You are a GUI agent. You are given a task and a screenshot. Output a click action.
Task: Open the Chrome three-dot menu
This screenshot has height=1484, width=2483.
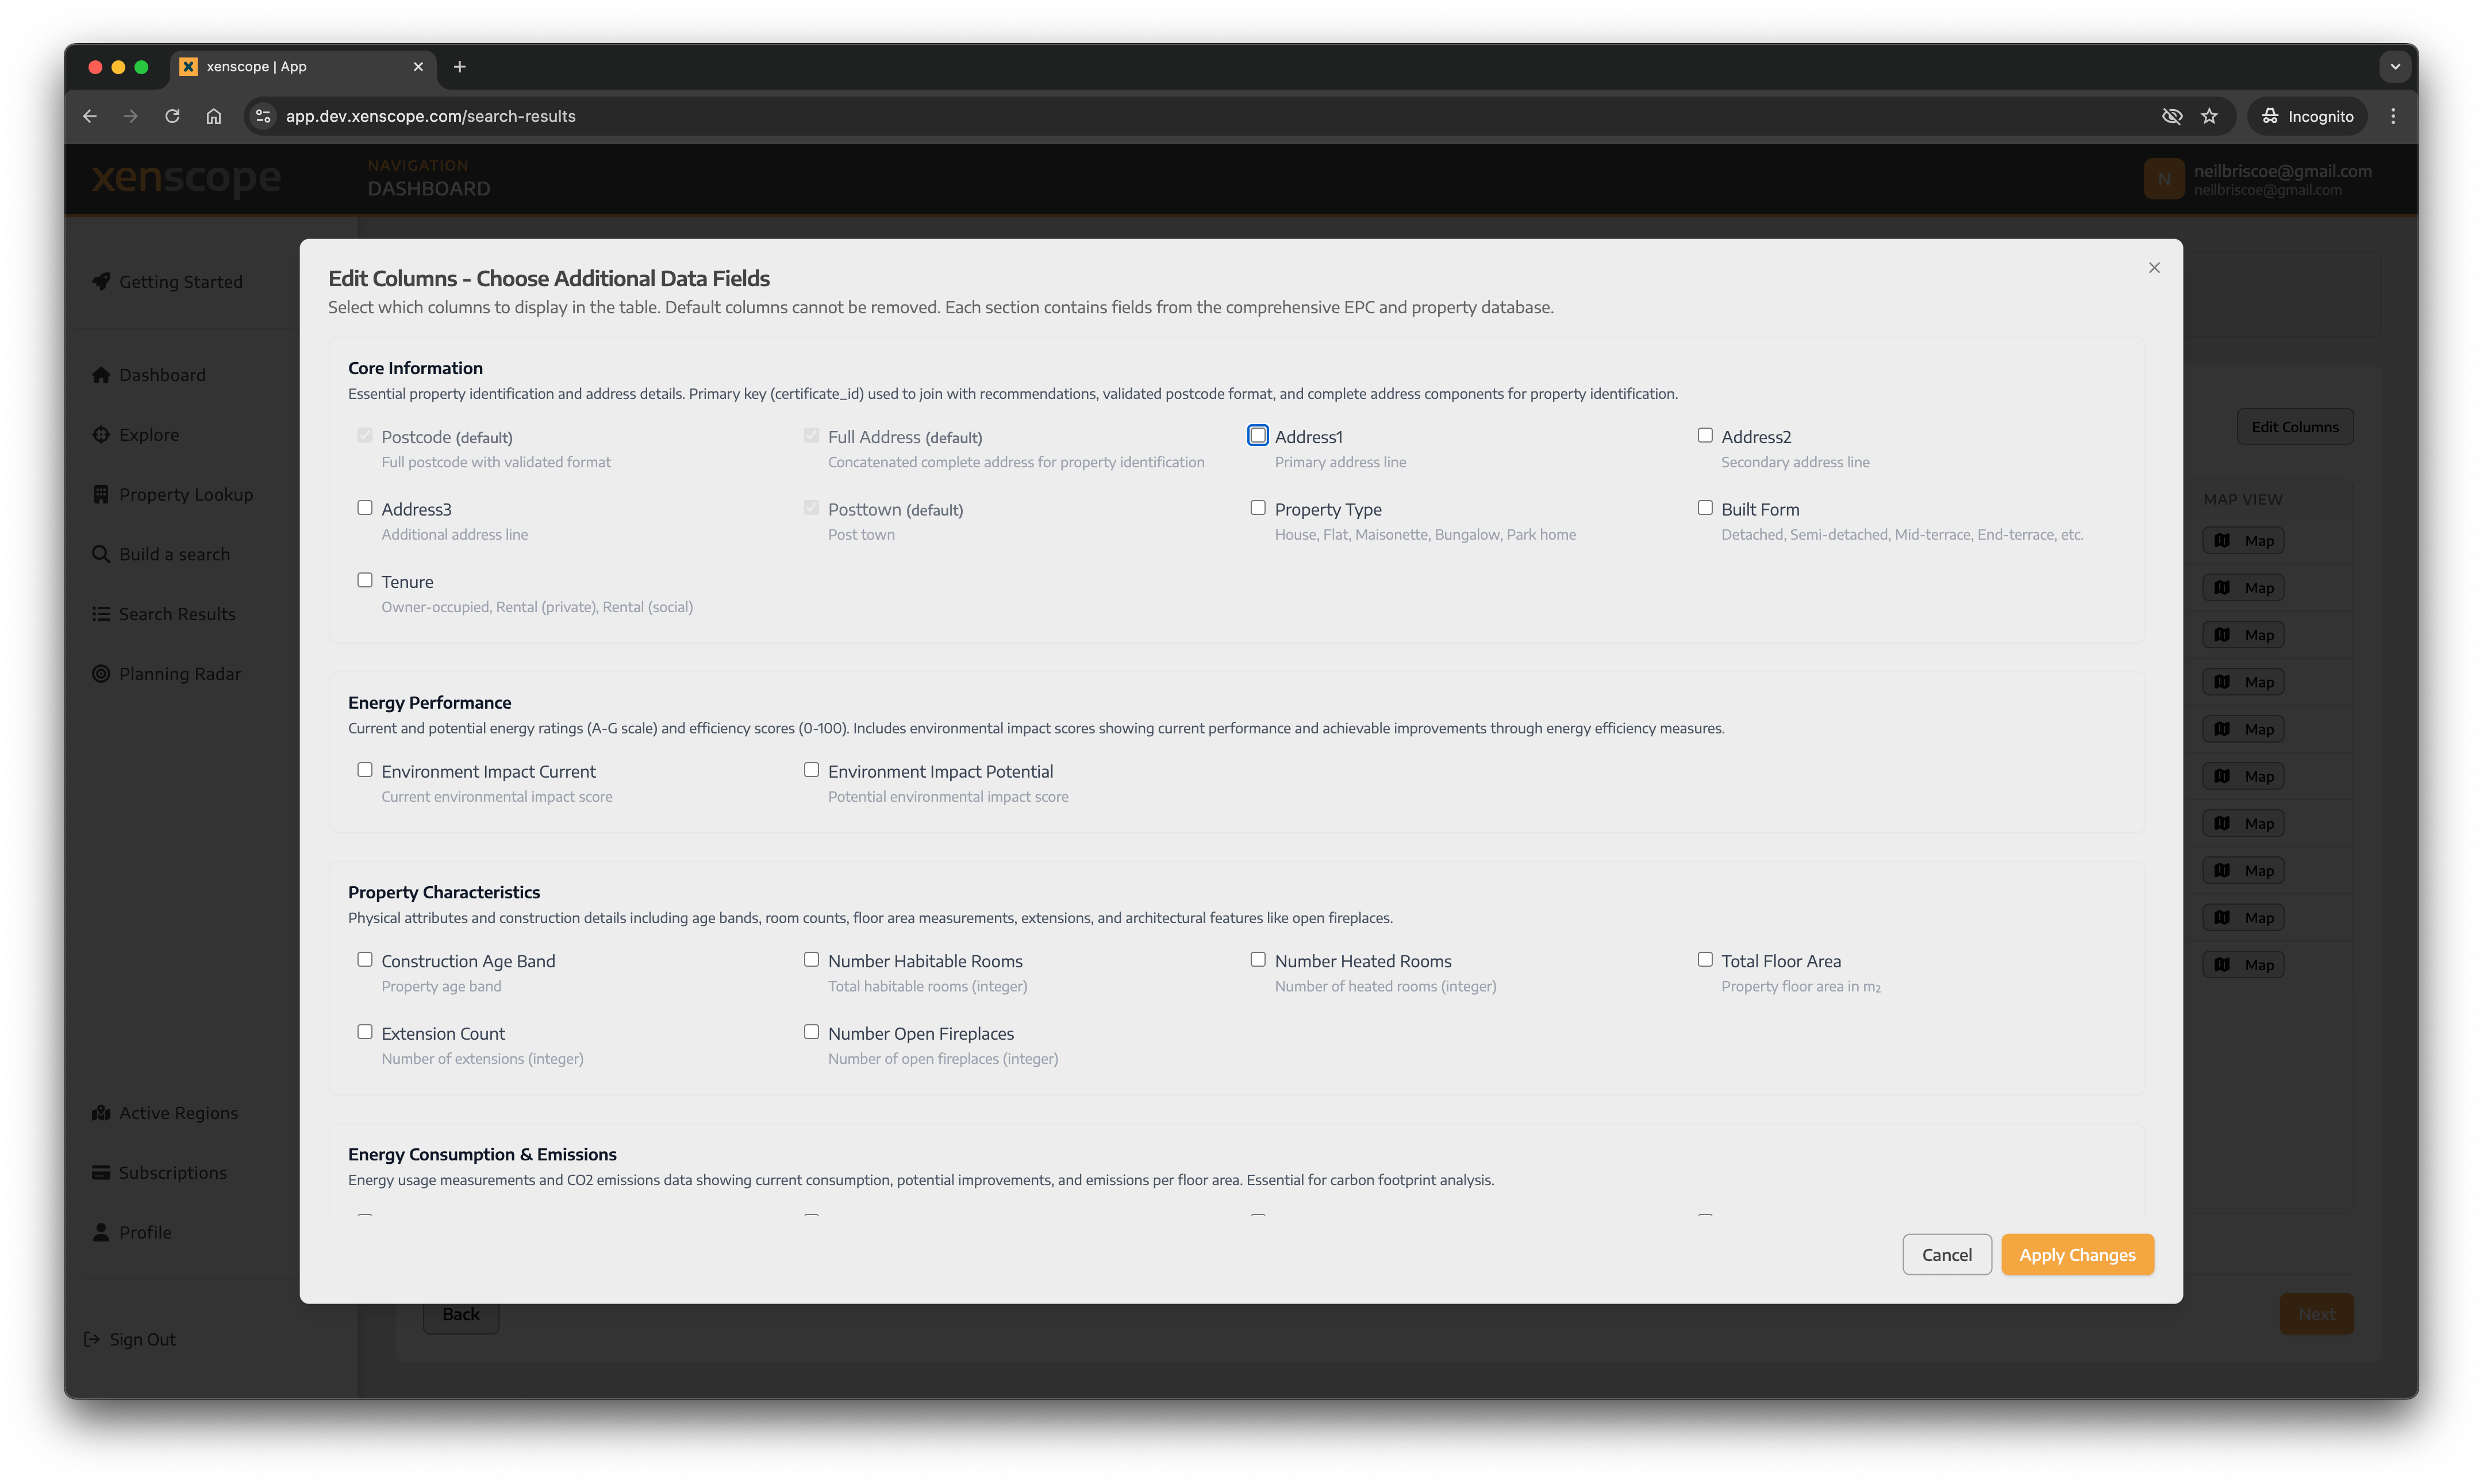point(2393,116)
